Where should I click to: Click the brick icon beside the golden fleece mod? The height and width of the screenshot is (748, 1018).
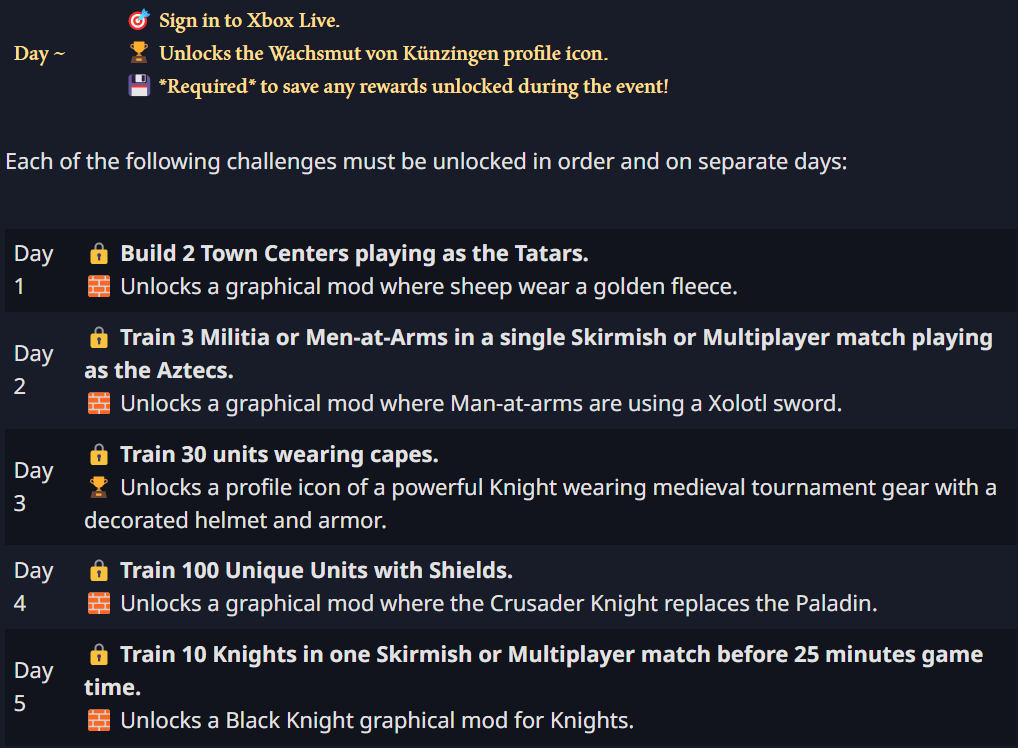click(x=98, y=287)
